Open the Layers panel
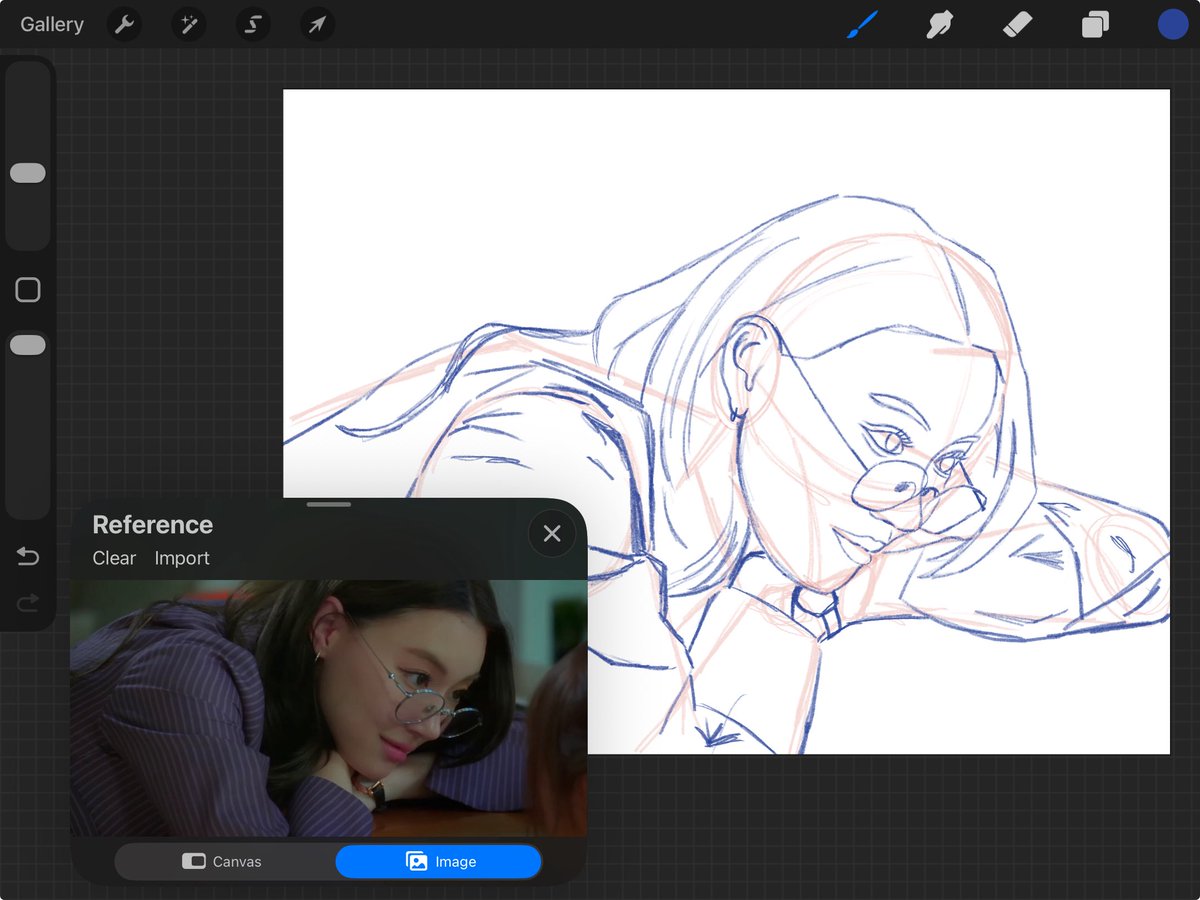This screenshot has height=900, width=1200. click(x=1095, y=25)
